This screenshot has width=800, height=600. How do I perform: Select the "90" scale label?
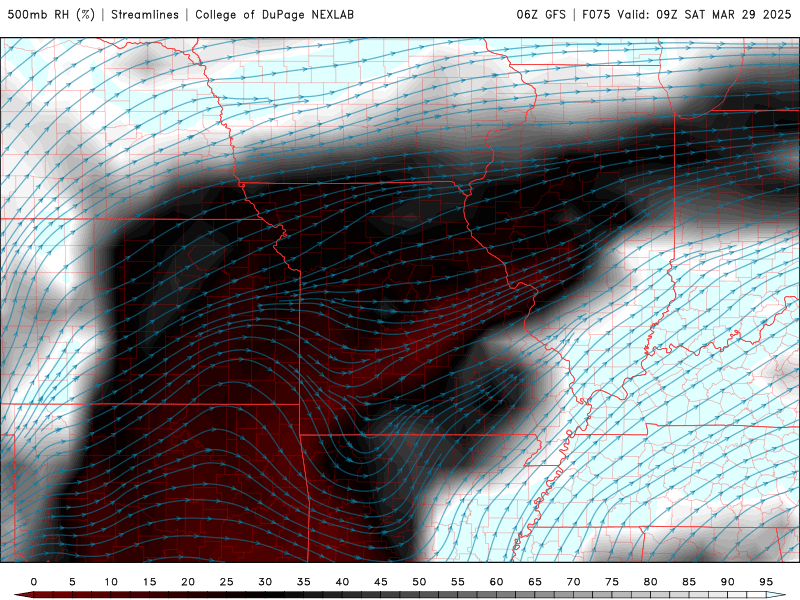coord(727,582)
